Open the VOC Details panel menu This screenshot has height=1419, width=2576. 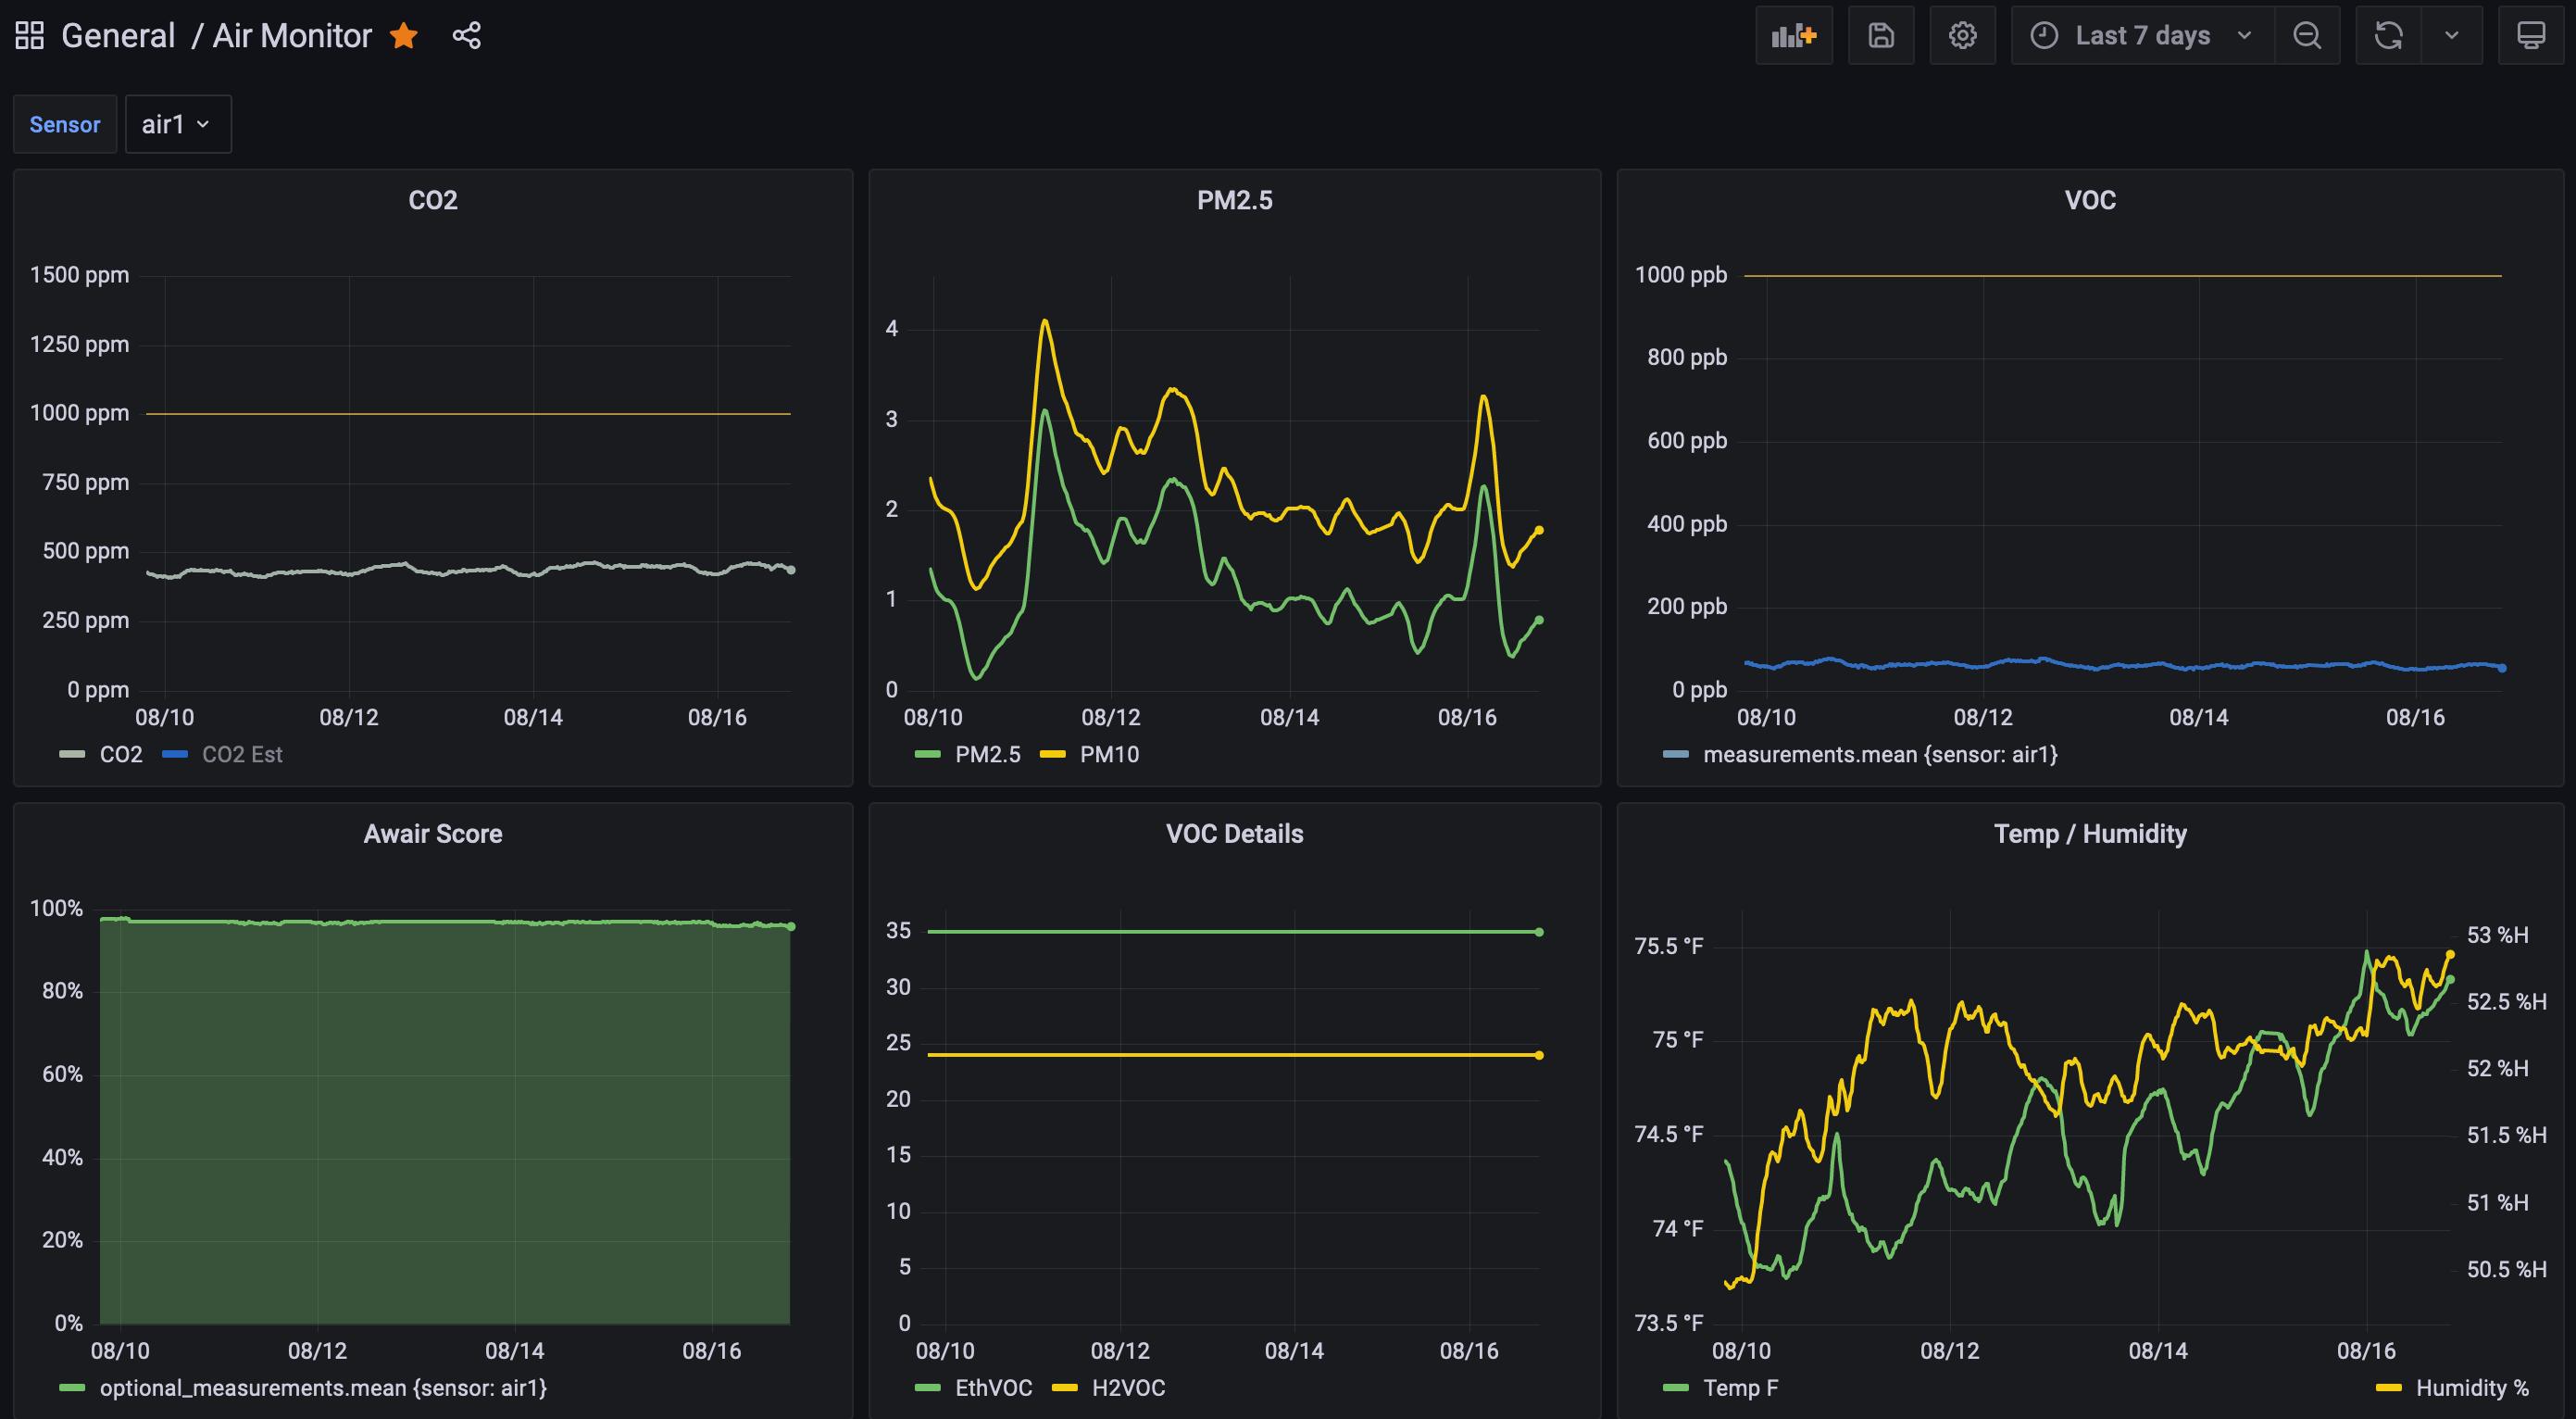1234,834
